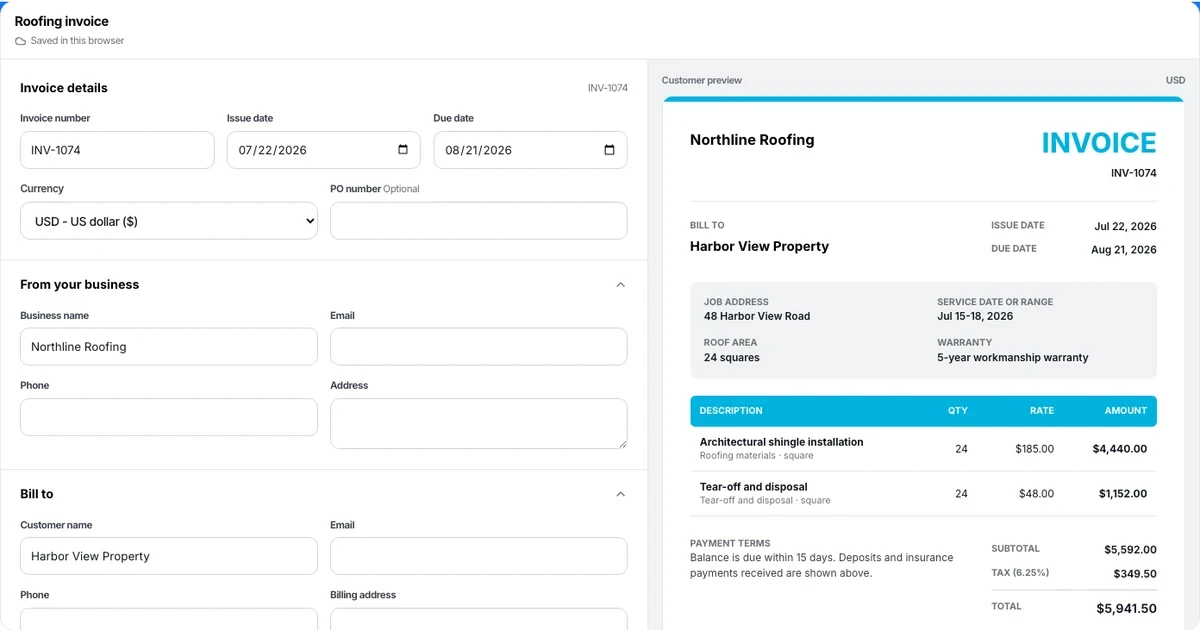Click the cloud saved-in-browser icon
This screenshot has height=630, width=1200.
(20, 41)
